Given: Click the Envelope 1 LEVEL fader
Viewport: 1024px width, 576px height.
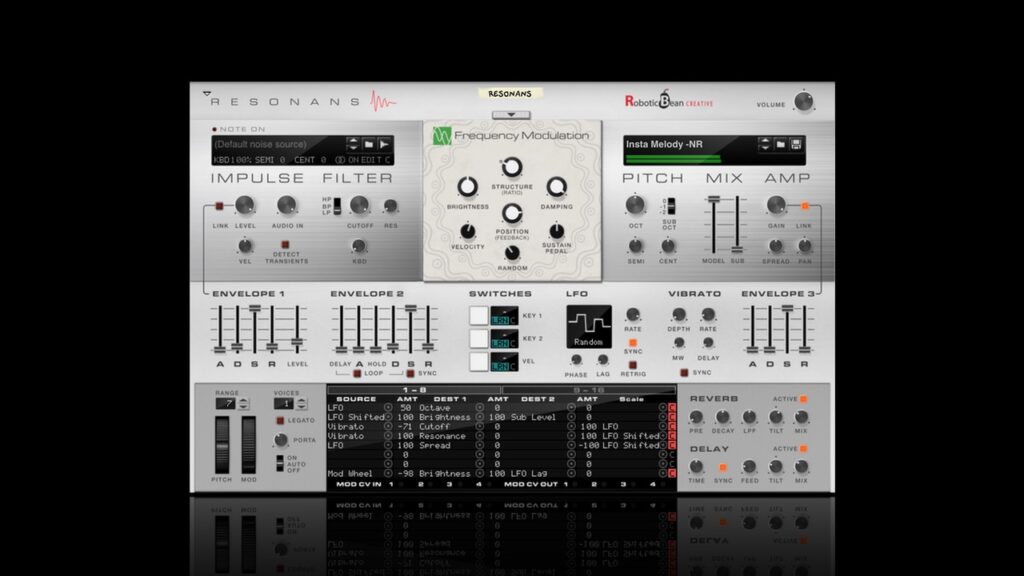Looking at the screenshot, I should [x=297, y=342].
